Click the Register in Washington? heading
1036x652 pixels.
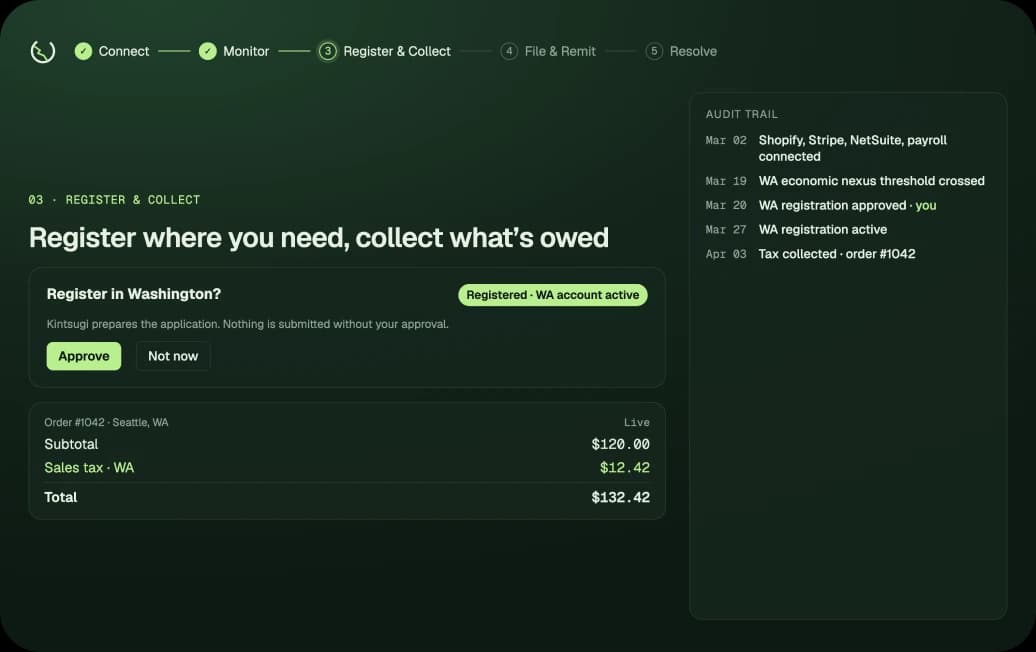[133, 294]
